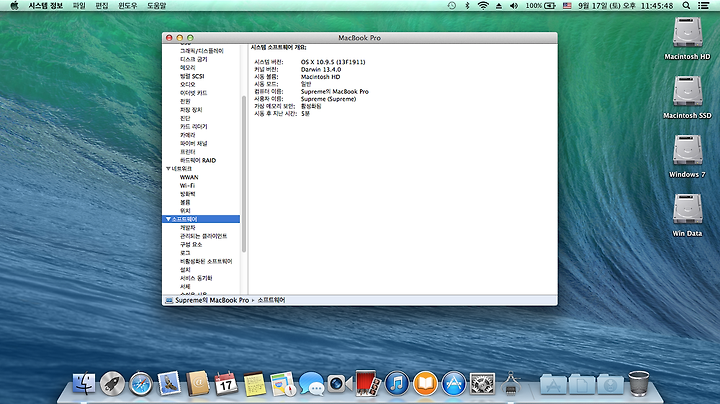
Task: Select 비활성화된 소프트웨어 in sidebar
Action: [206, 261]
